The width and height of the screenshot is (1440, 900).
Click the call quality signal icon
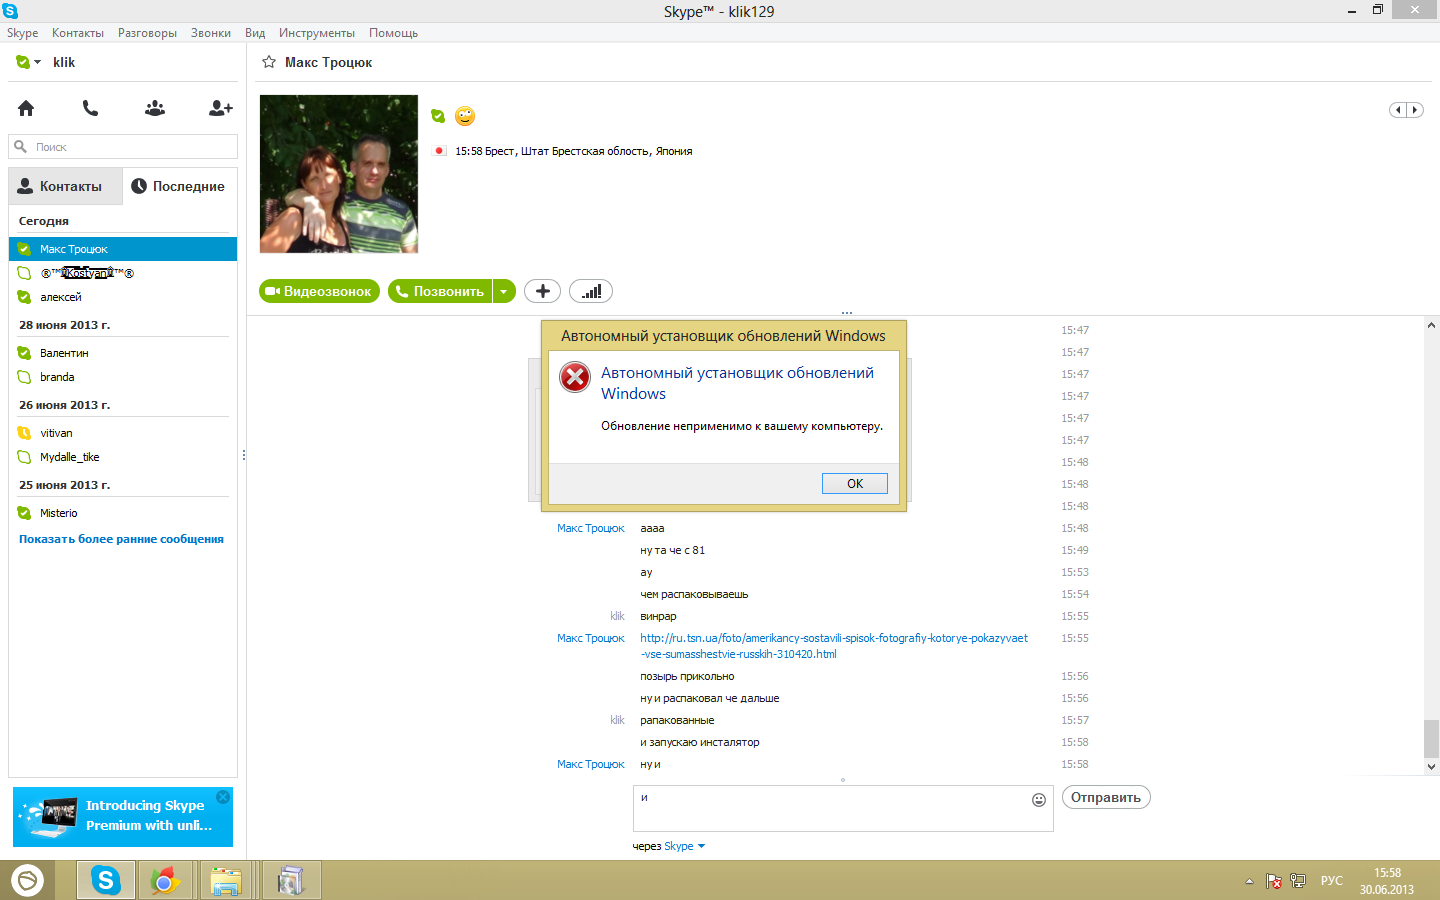pos(591,291)
